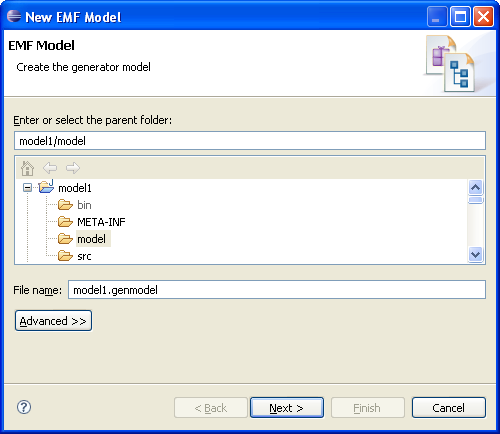Click the back arrow navigation icon
Image resolution: width=500 pixels, height=434 pixels.
50,168
